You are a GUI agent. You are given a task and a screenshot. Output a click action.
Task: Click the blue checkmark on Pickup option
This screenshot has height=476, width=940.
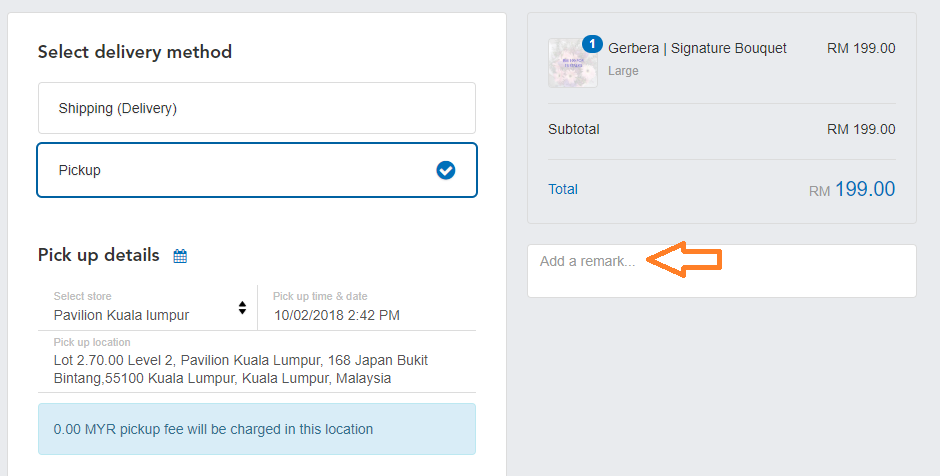[x=445, y=170]
